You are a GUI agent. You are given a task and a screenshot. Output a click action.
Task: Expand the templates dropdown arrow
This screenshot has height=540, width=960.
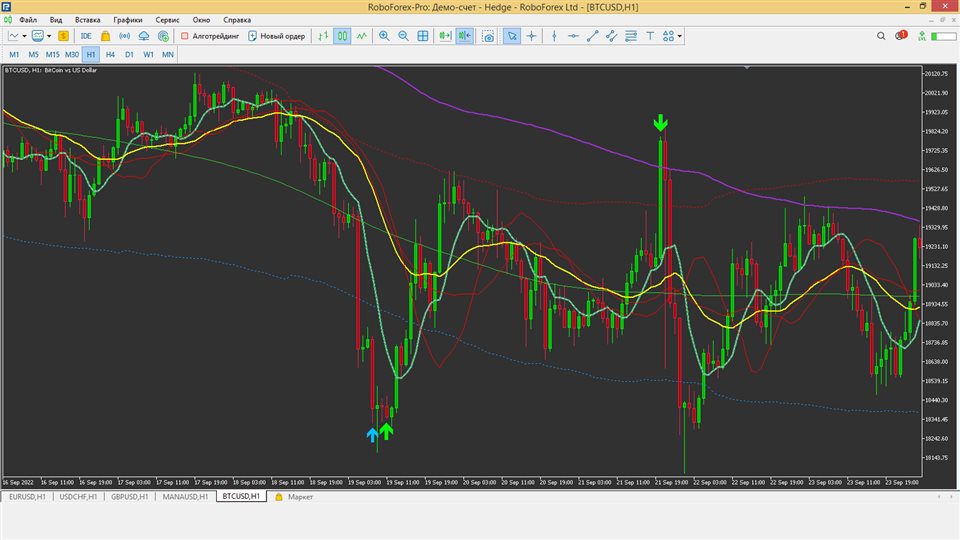click(49, 36)
